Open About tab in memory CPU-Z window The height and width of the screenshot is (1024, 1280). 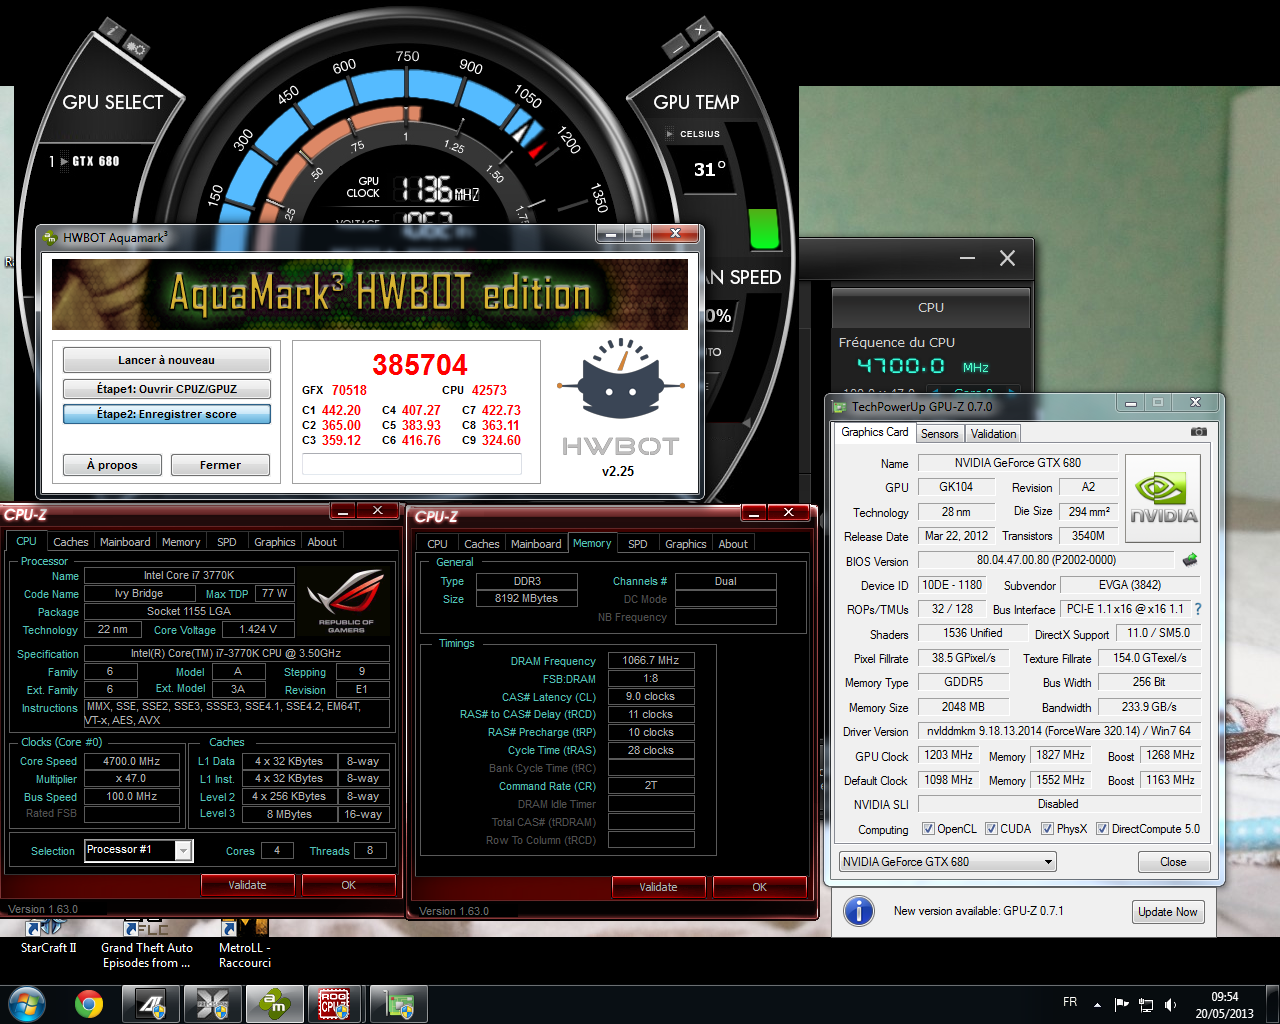coord(733,544)
